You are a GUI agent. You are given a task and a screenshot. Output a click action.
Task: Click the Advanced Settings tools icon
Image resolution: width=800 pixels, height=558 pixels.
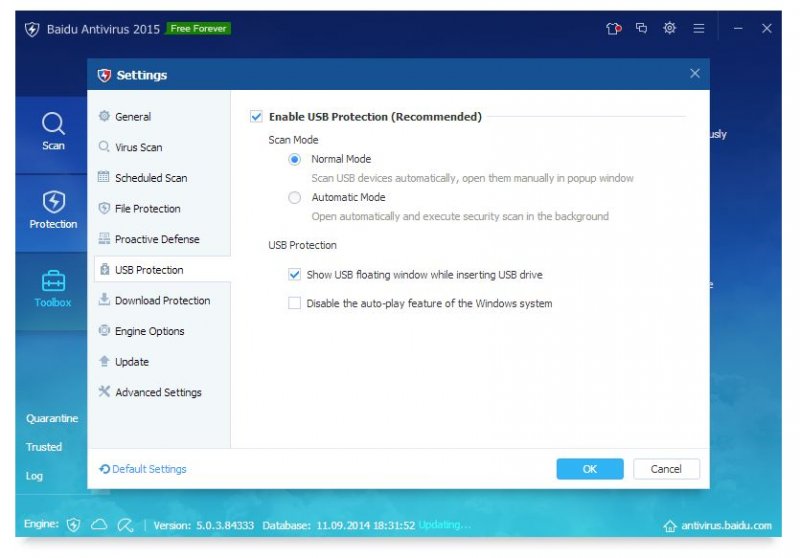point(104,391)
